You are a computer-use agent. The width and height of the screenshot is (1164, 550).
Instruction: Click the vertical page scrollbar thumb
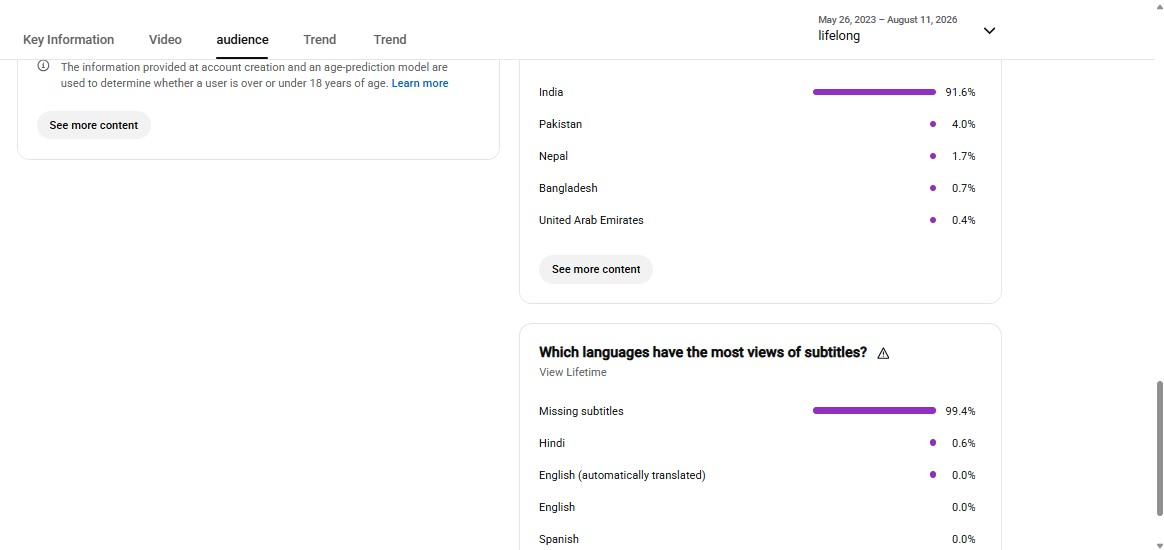tap(1160, 448)
